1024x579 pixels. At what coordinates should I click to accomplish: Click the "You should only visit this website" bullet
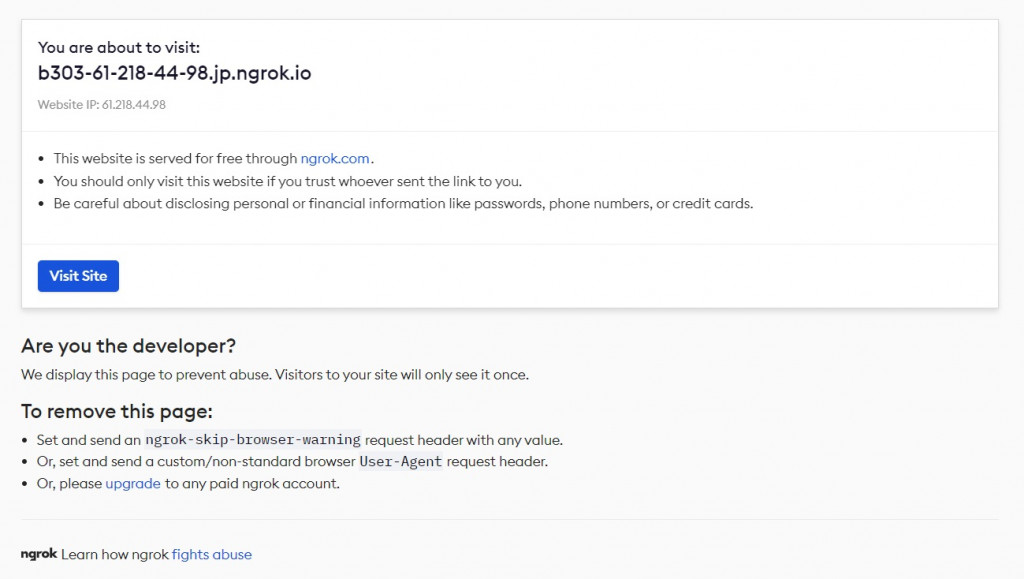tap(288, 181)
